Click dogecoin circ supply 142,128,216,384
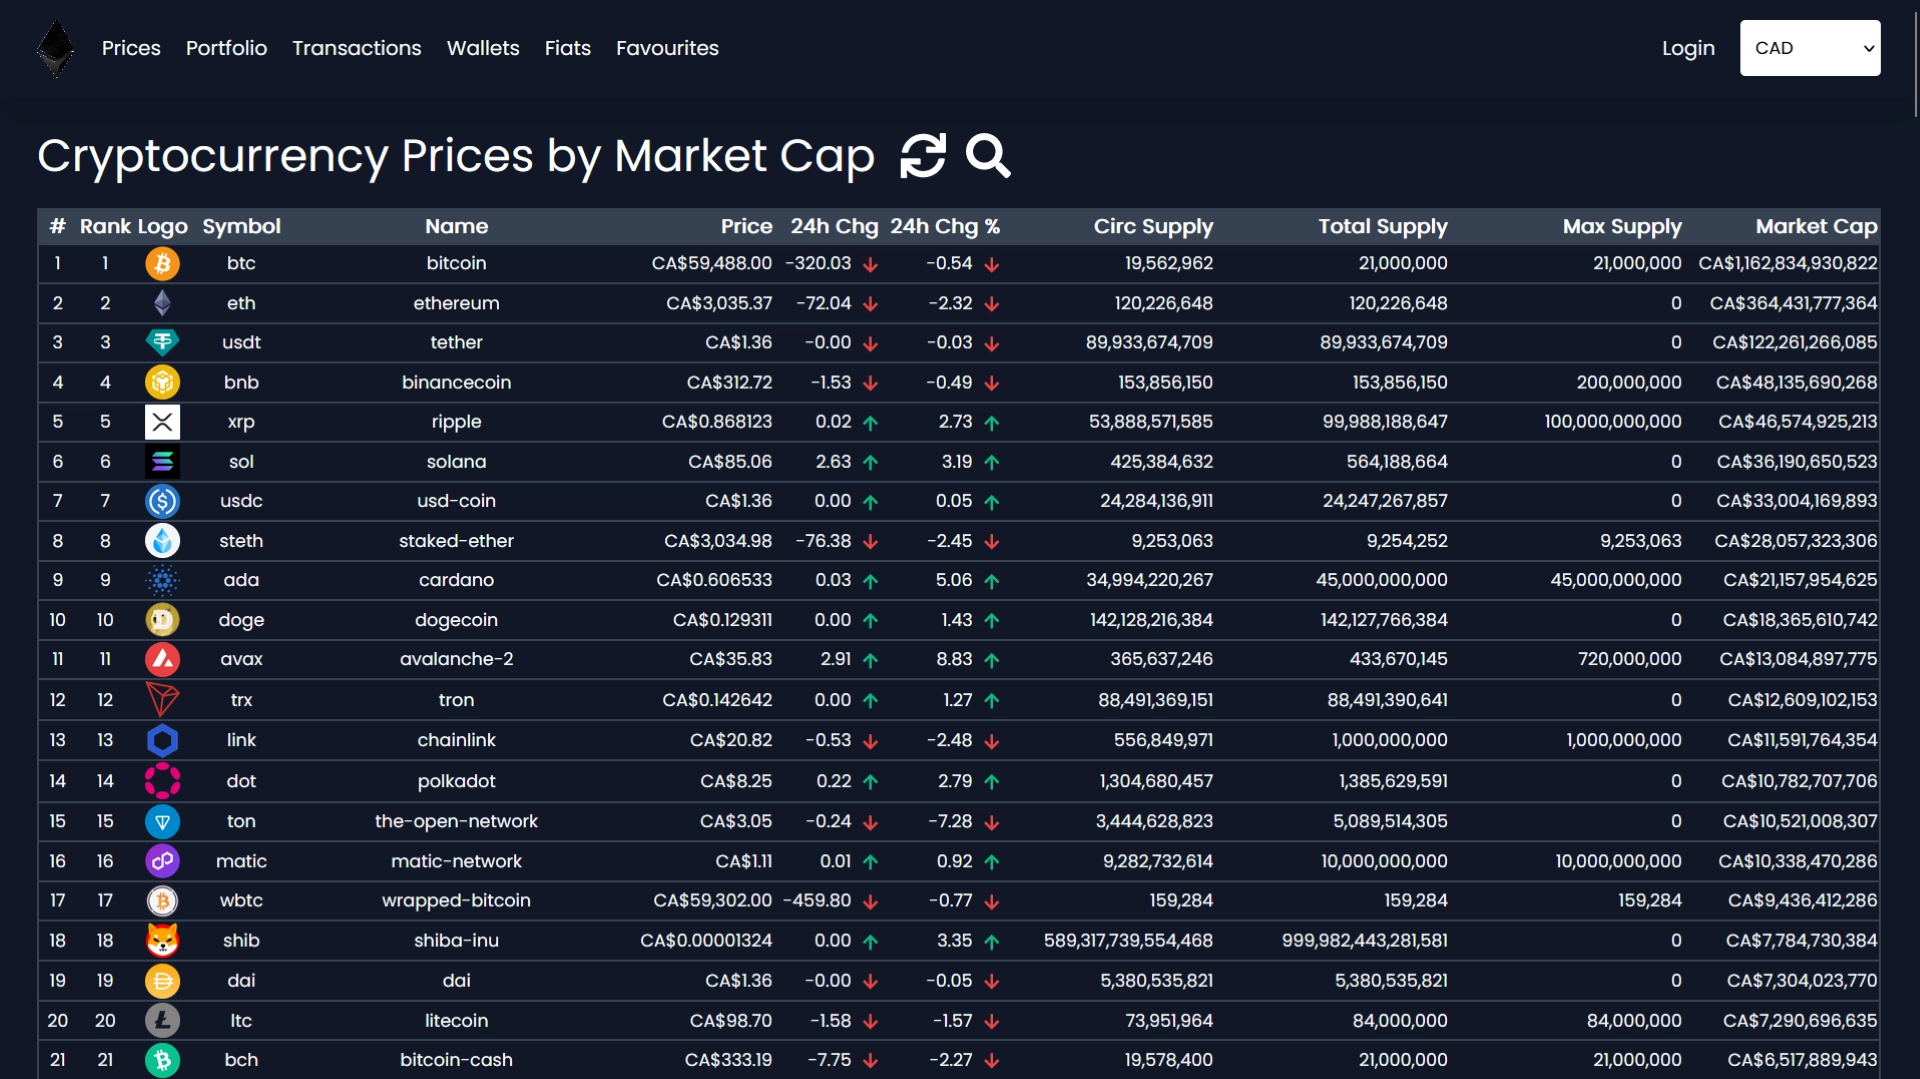 click(x=1151, y=620)
